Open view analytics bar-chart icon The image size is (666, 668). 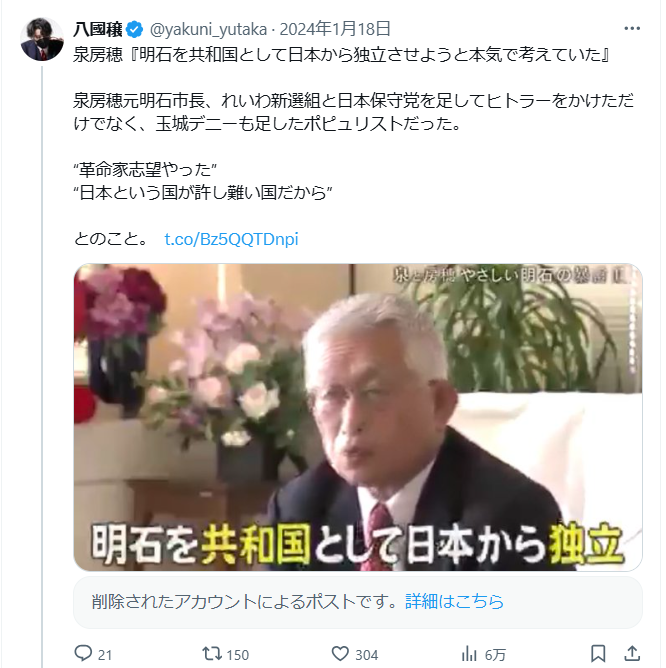click(x=469, y=653)
